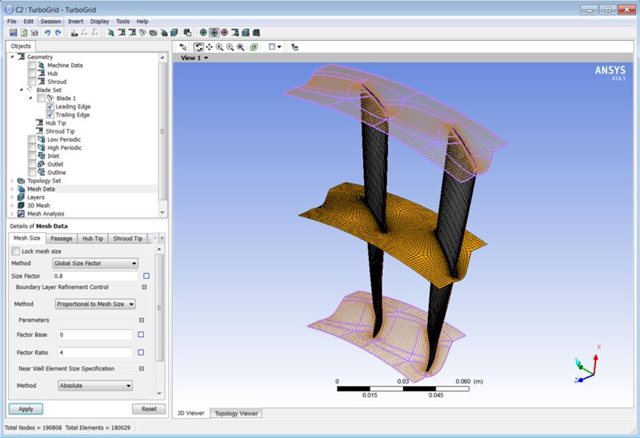Click the Factor Ratio input field
The width and height of the screenshot is (640, 438).
point(96,352)
